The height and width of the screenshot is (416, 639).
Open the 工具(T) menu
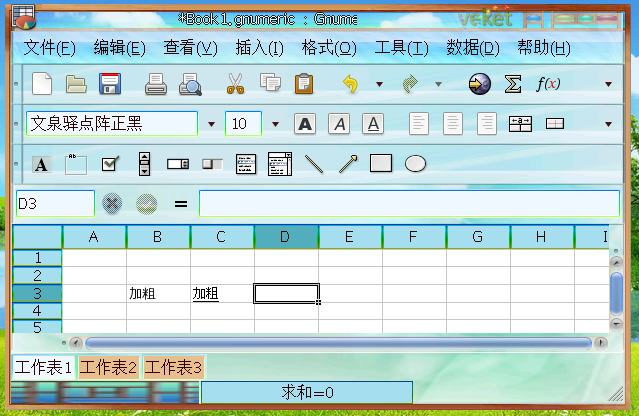click(401, 48)
